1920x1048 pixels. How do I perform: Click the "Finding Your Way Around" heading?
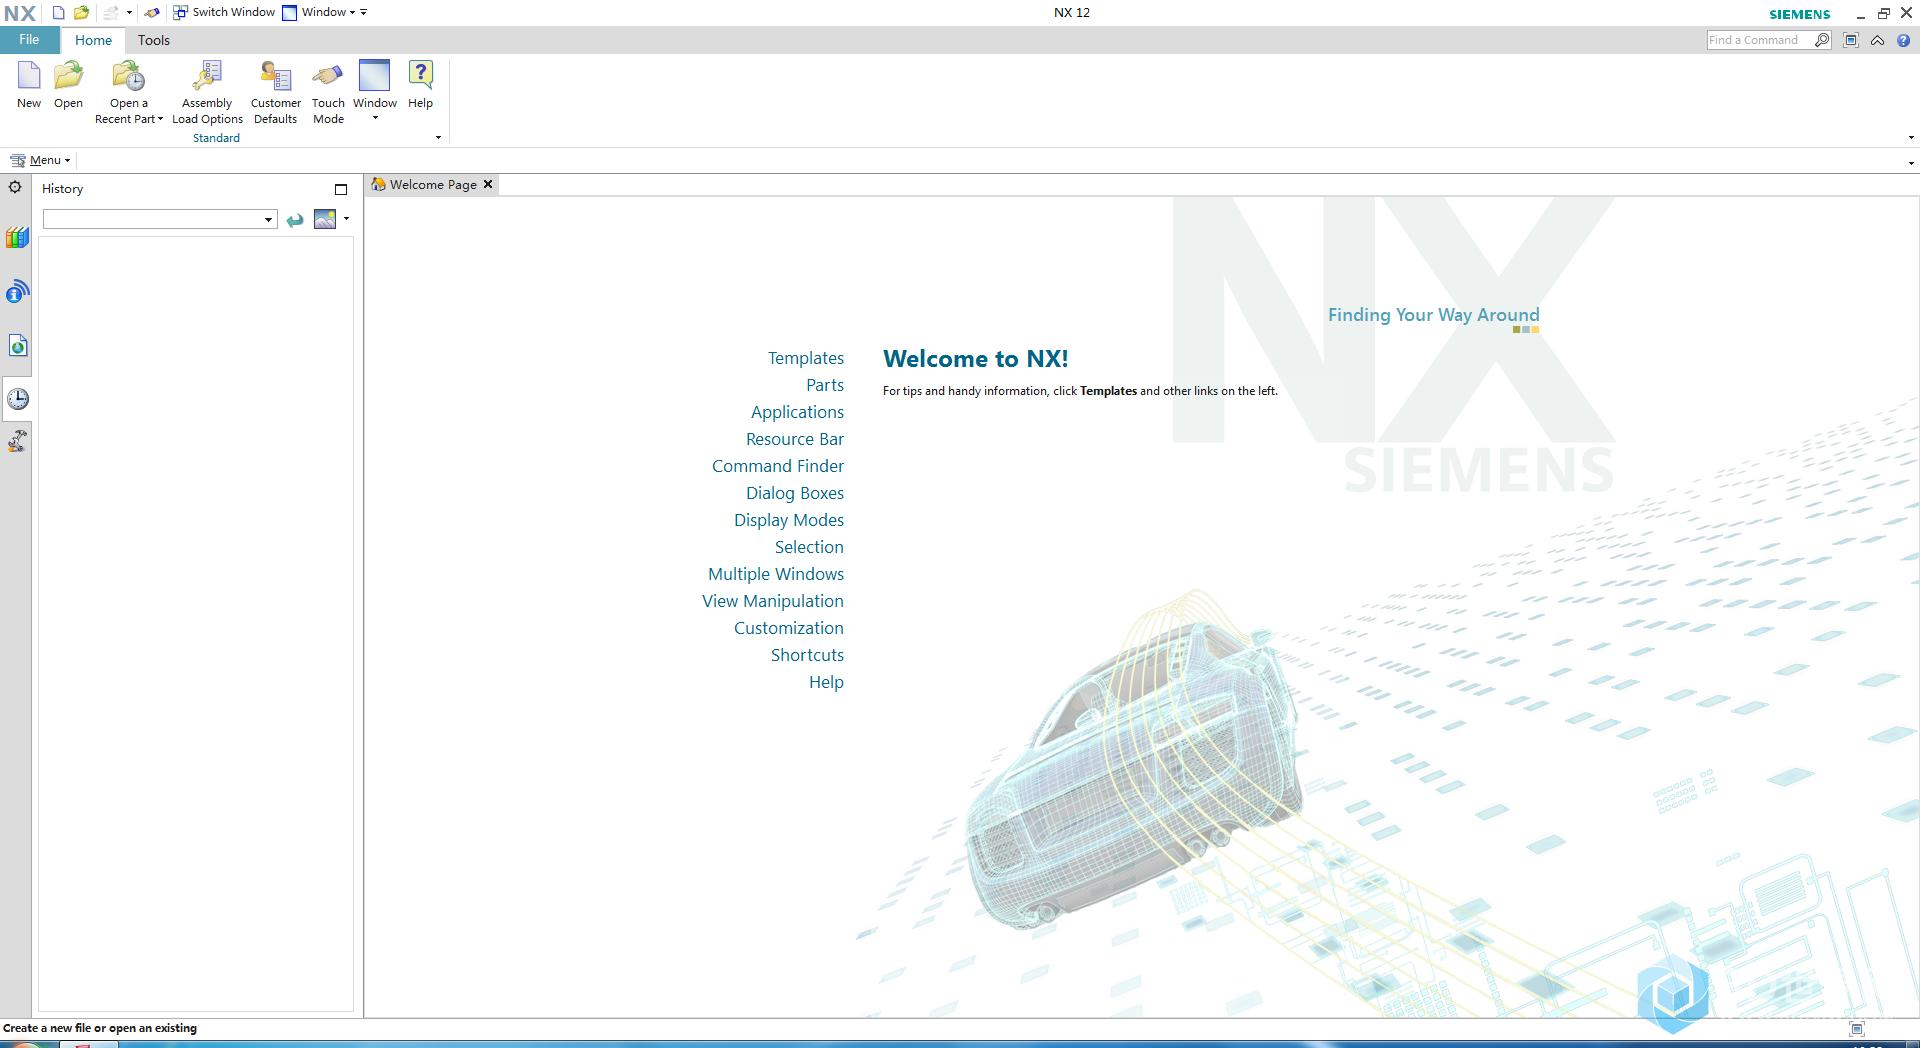click(1433, 315)
